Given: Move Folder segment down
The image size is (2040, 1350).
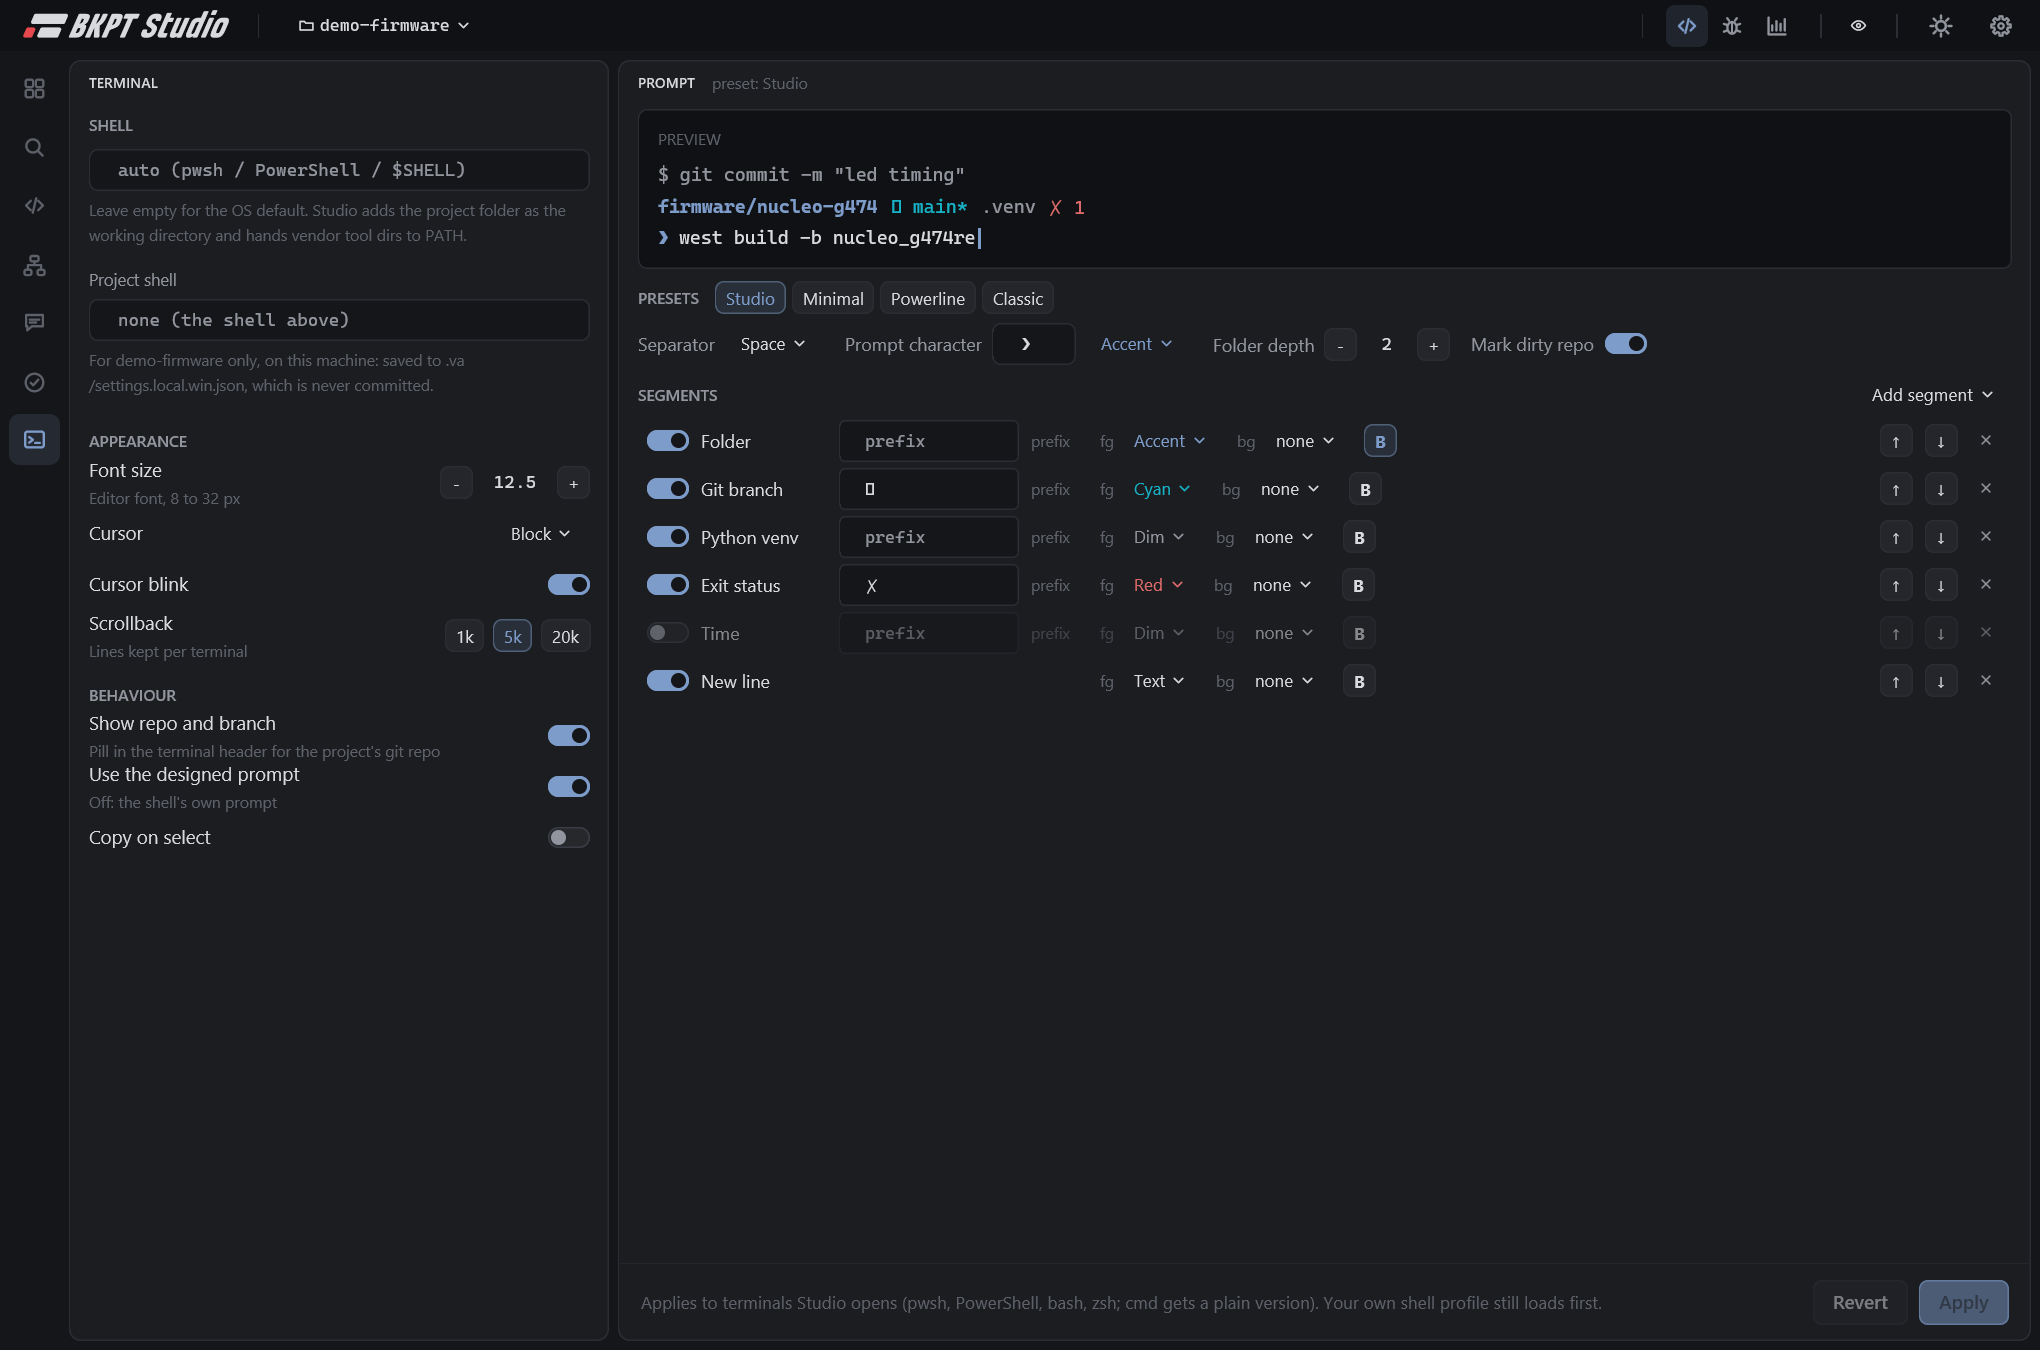Looking at the screenshot, I should coord(1941,441).
